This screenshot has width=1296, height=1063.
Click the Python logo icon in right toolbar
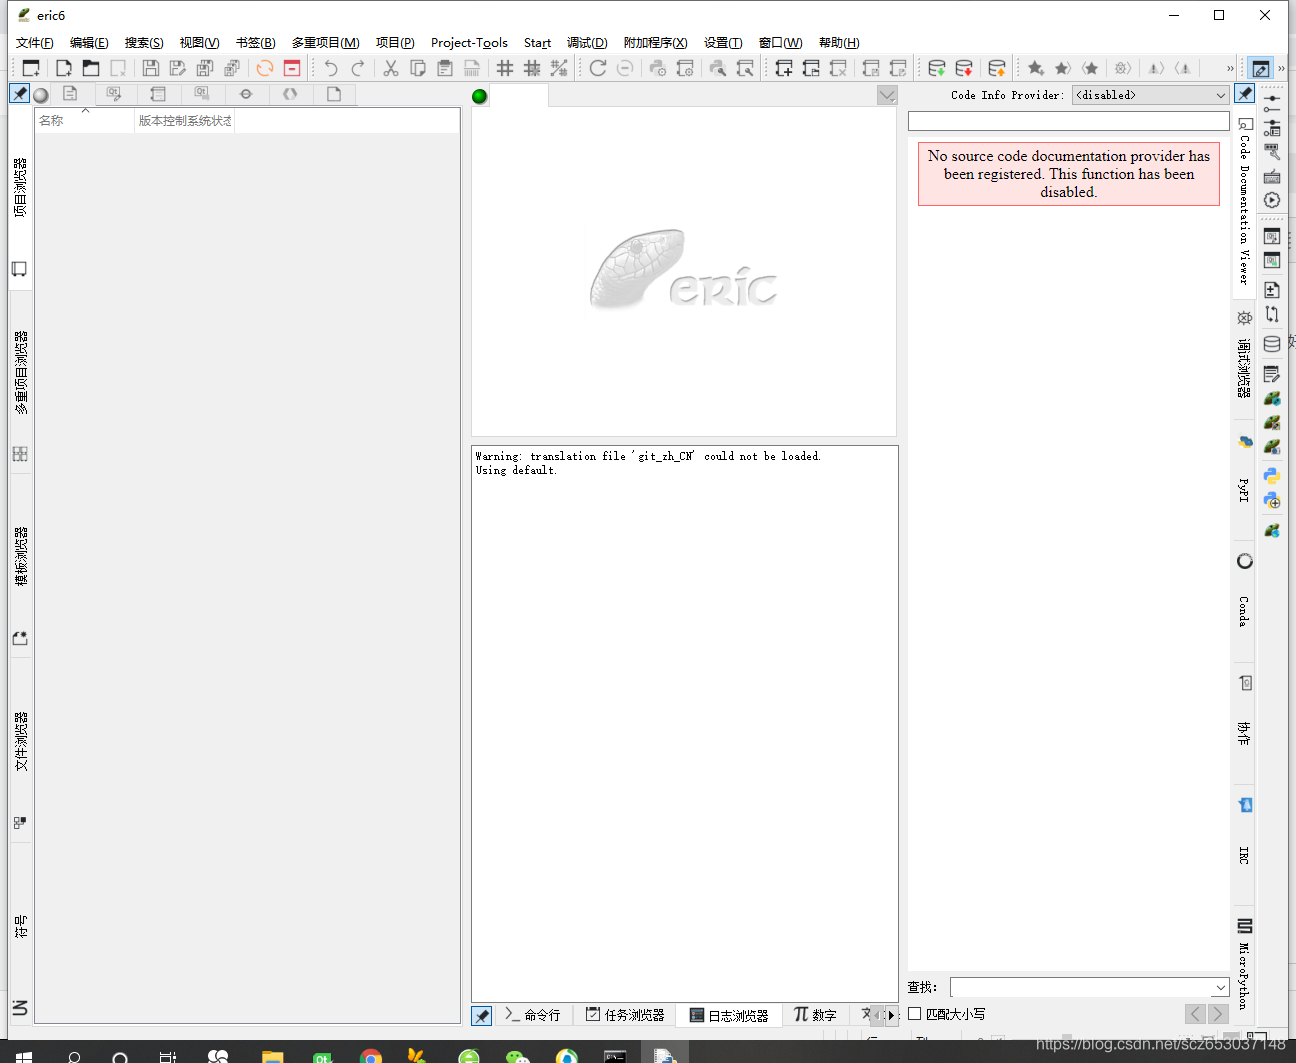point(1272,476)
